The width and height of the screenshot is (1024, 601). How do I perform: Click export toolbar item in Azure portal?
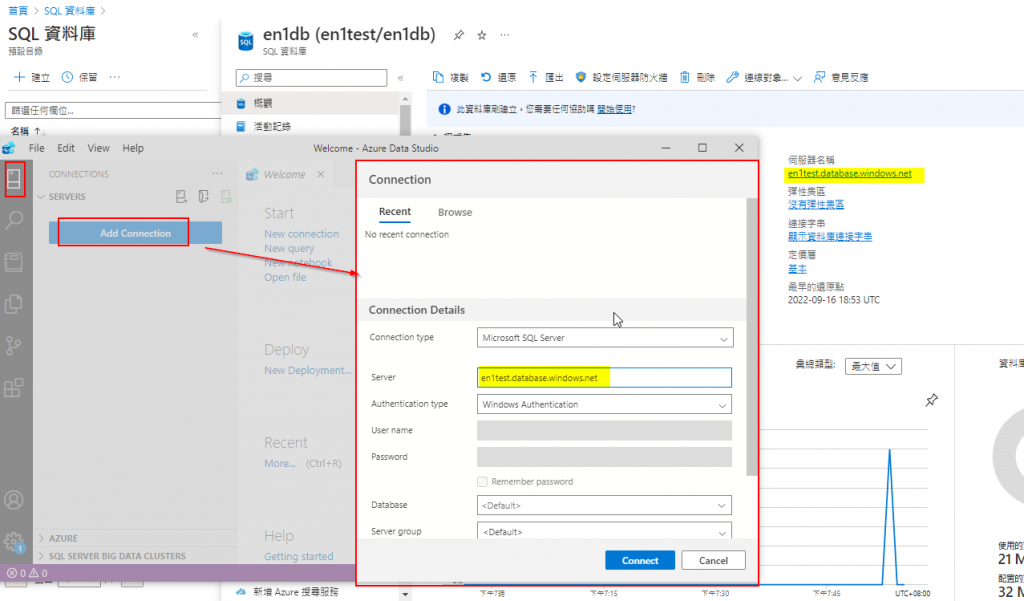pyautogui.click(x=546, y=77)
